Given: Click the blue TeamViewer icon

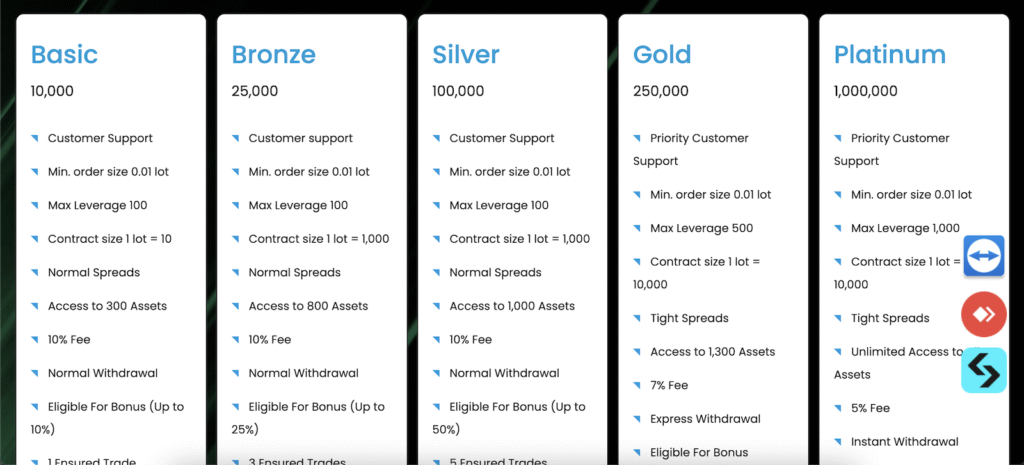Looking at the screenshot, I should point(984,256).
